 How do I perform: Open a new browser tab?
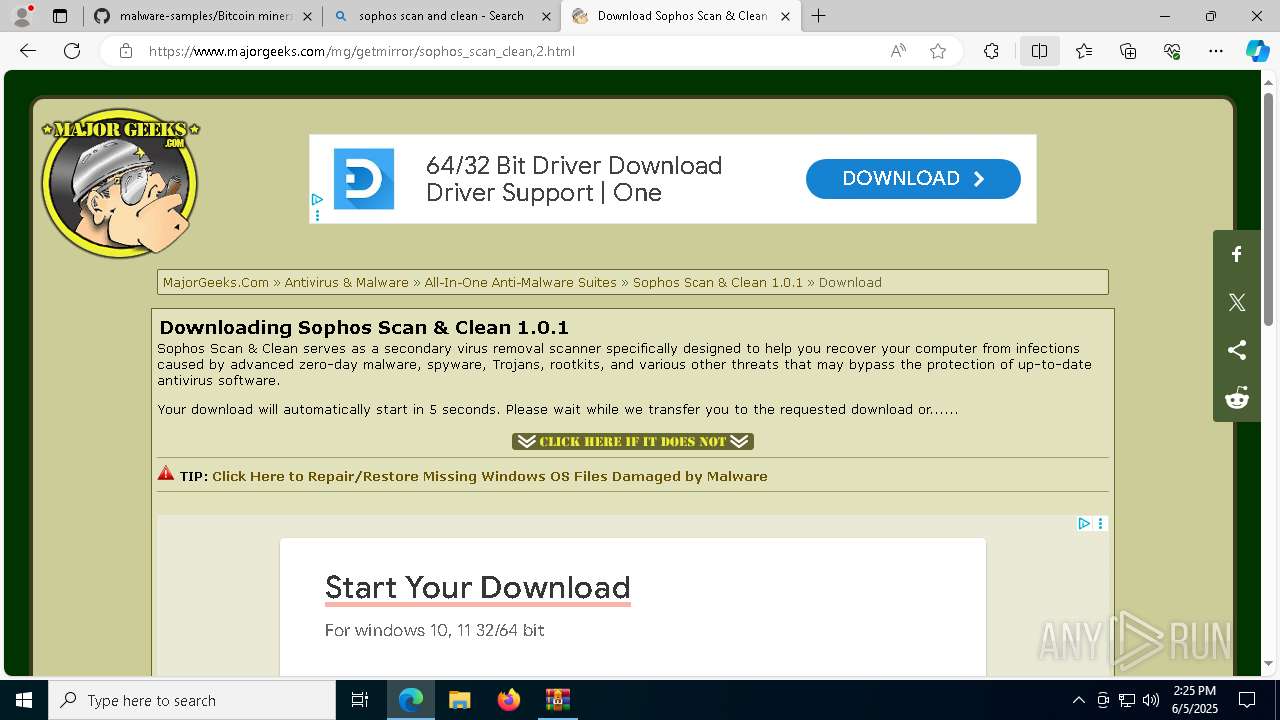click(x=819, y=16)
